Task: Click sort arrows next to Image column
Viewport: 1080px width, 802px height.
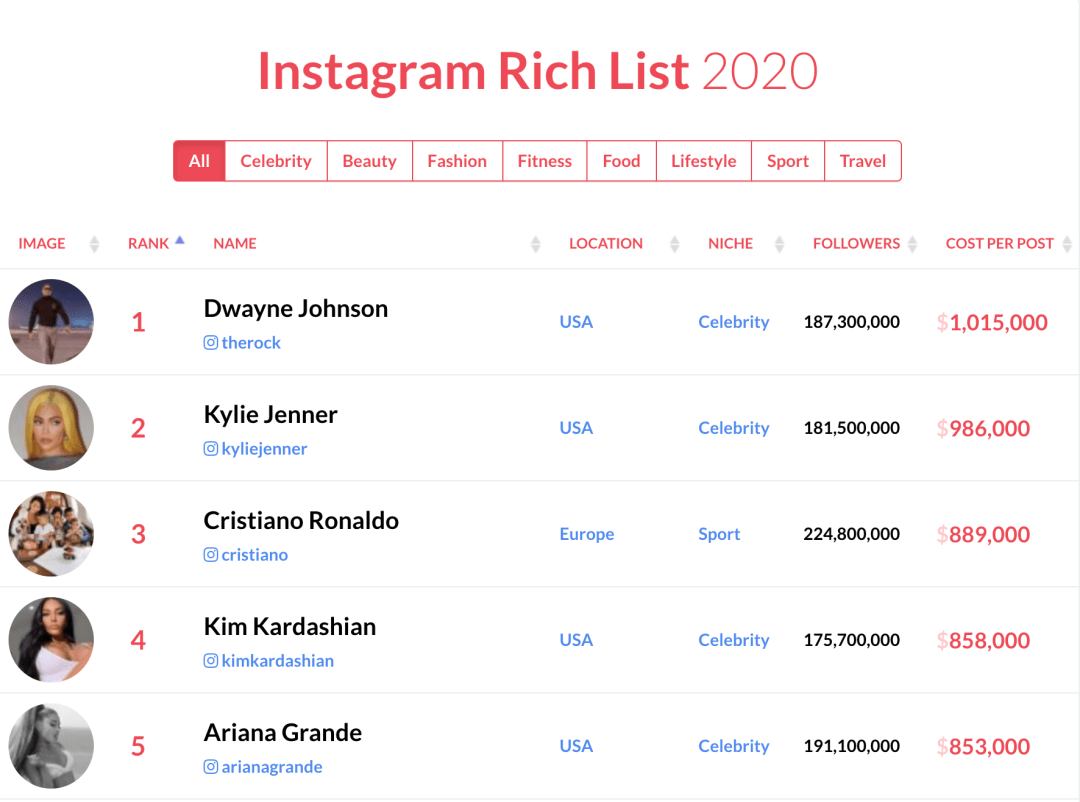Action: tap(95, 244)
